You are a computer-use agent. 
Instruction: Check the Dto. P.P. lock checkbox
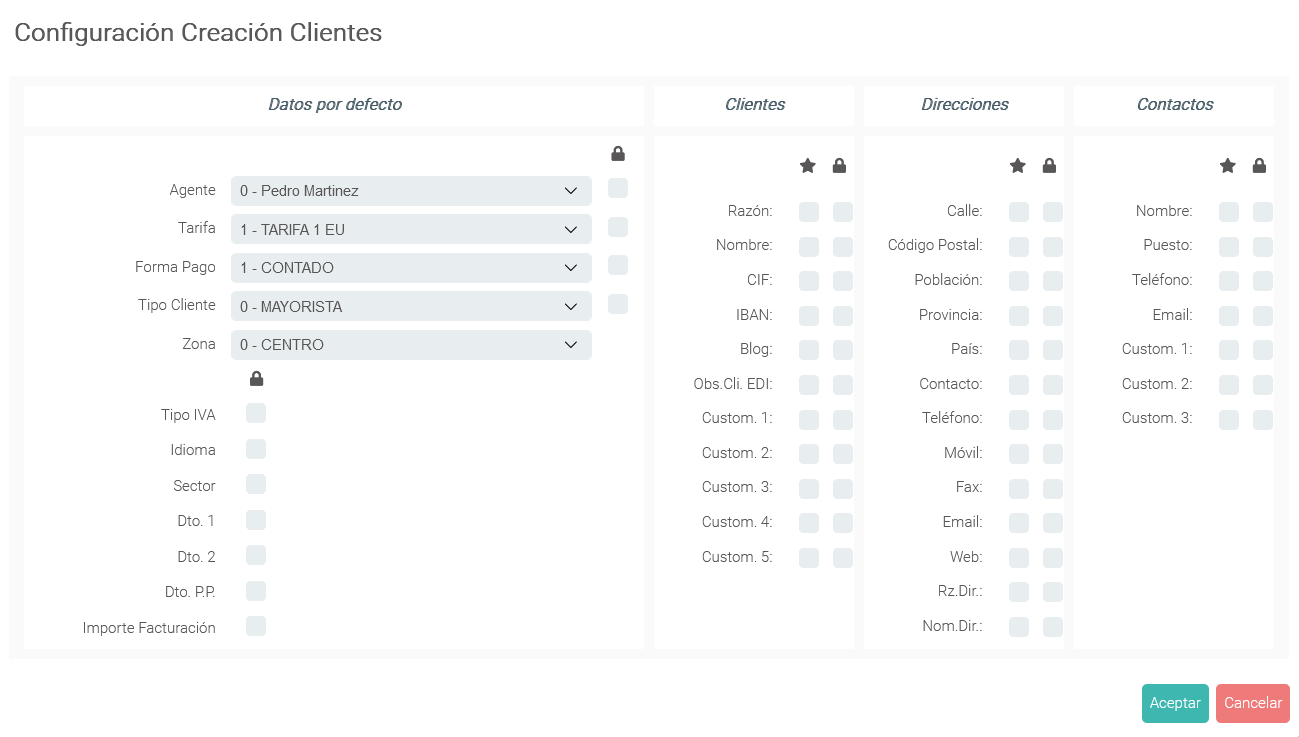tap(256, 590)
